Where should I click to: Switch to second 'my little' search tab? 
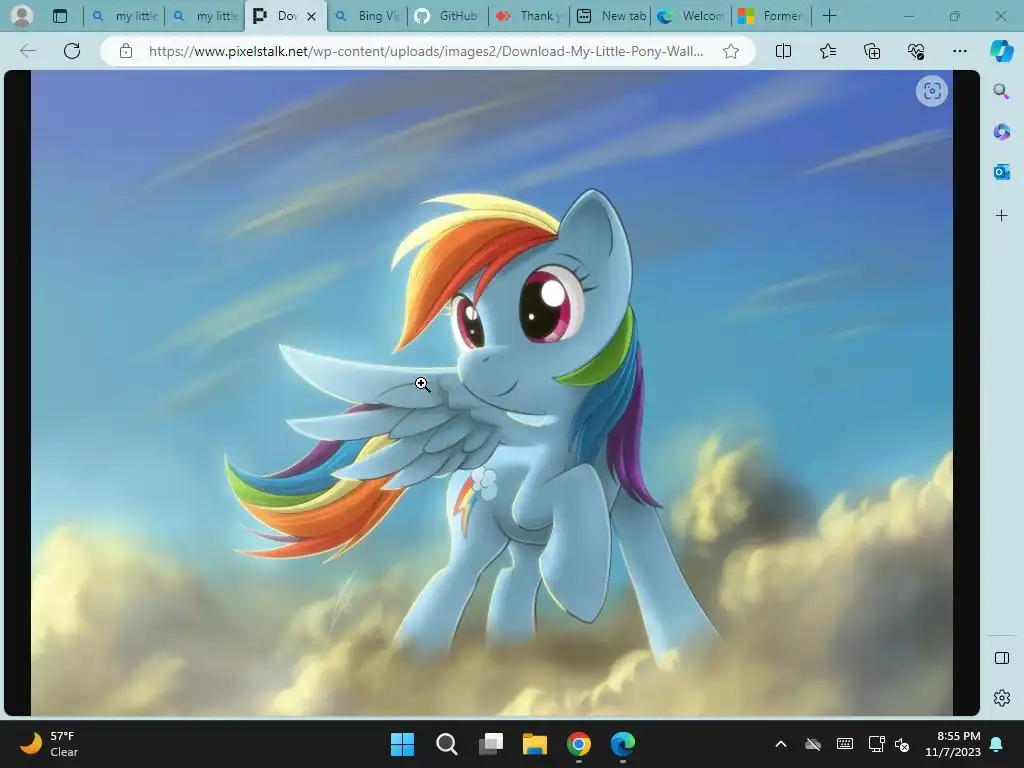pos(205,16)
